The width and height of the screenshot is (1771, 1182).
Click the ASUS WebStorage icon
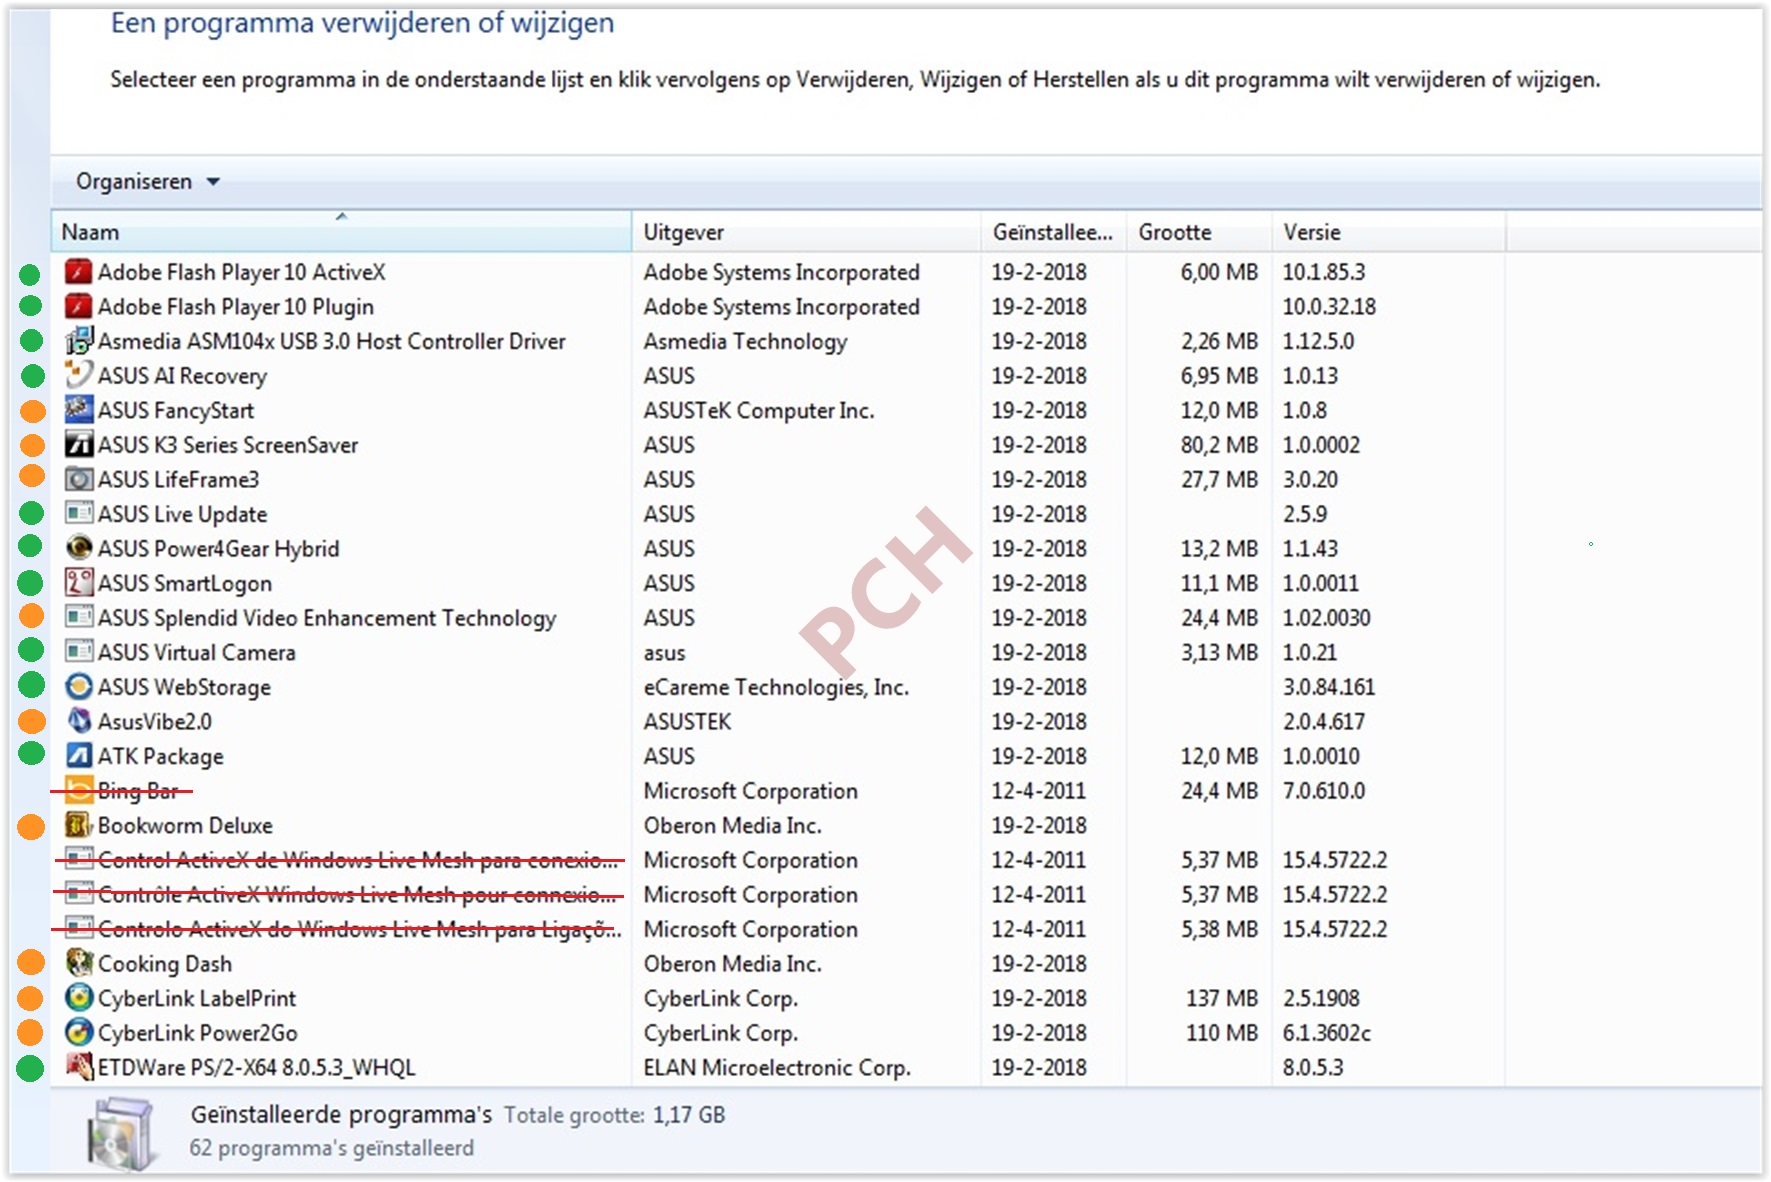point(78,686)
